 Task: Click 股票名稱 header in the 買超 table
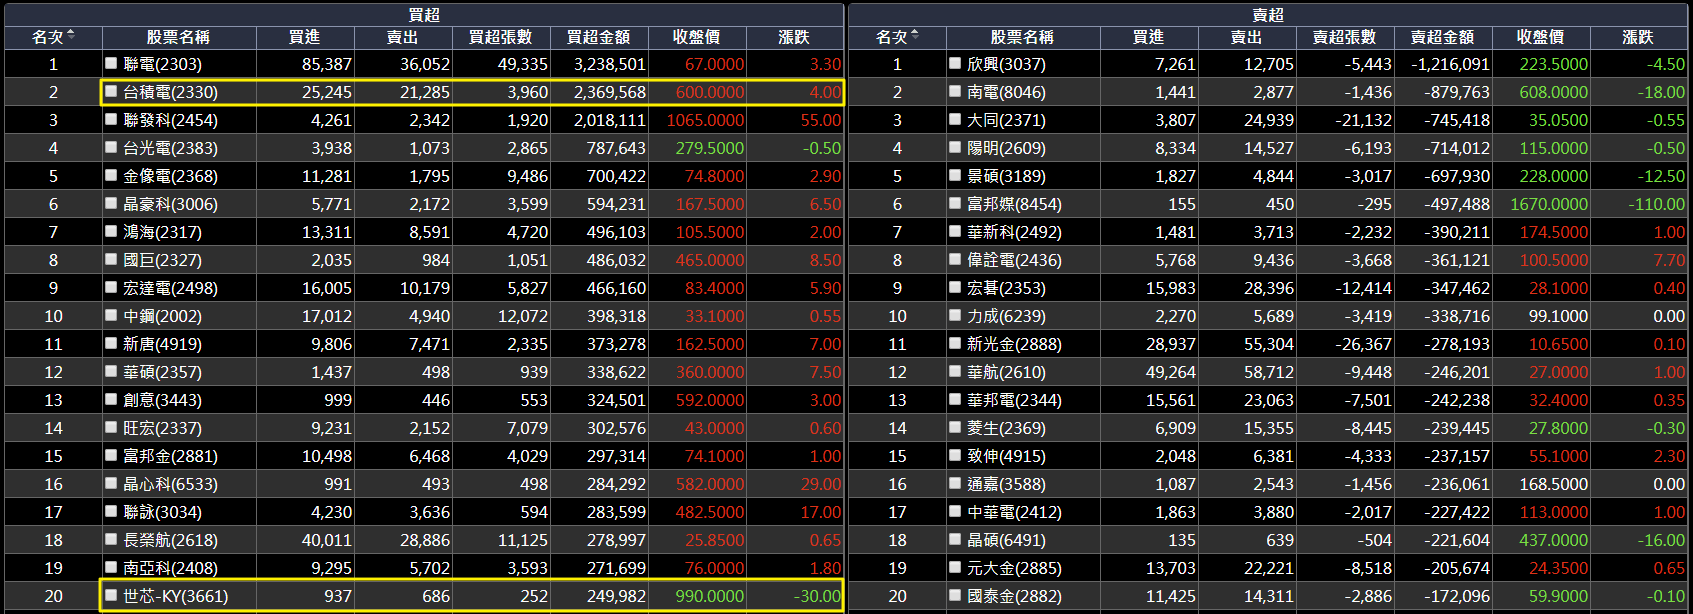point(178,37)
